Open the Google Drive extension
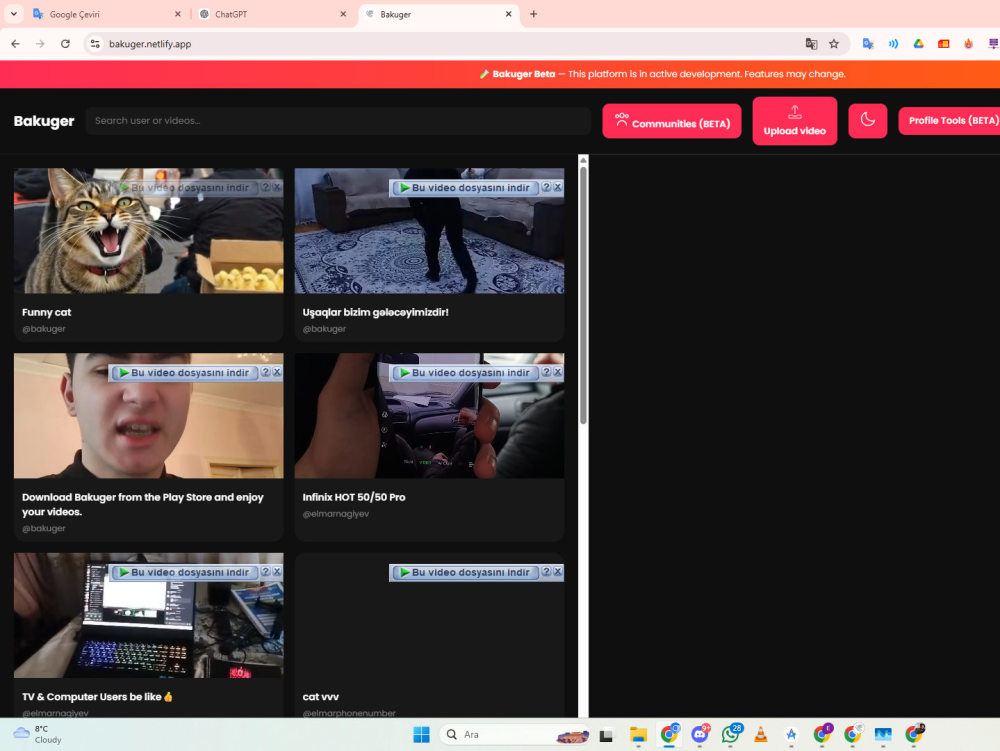 918,44
